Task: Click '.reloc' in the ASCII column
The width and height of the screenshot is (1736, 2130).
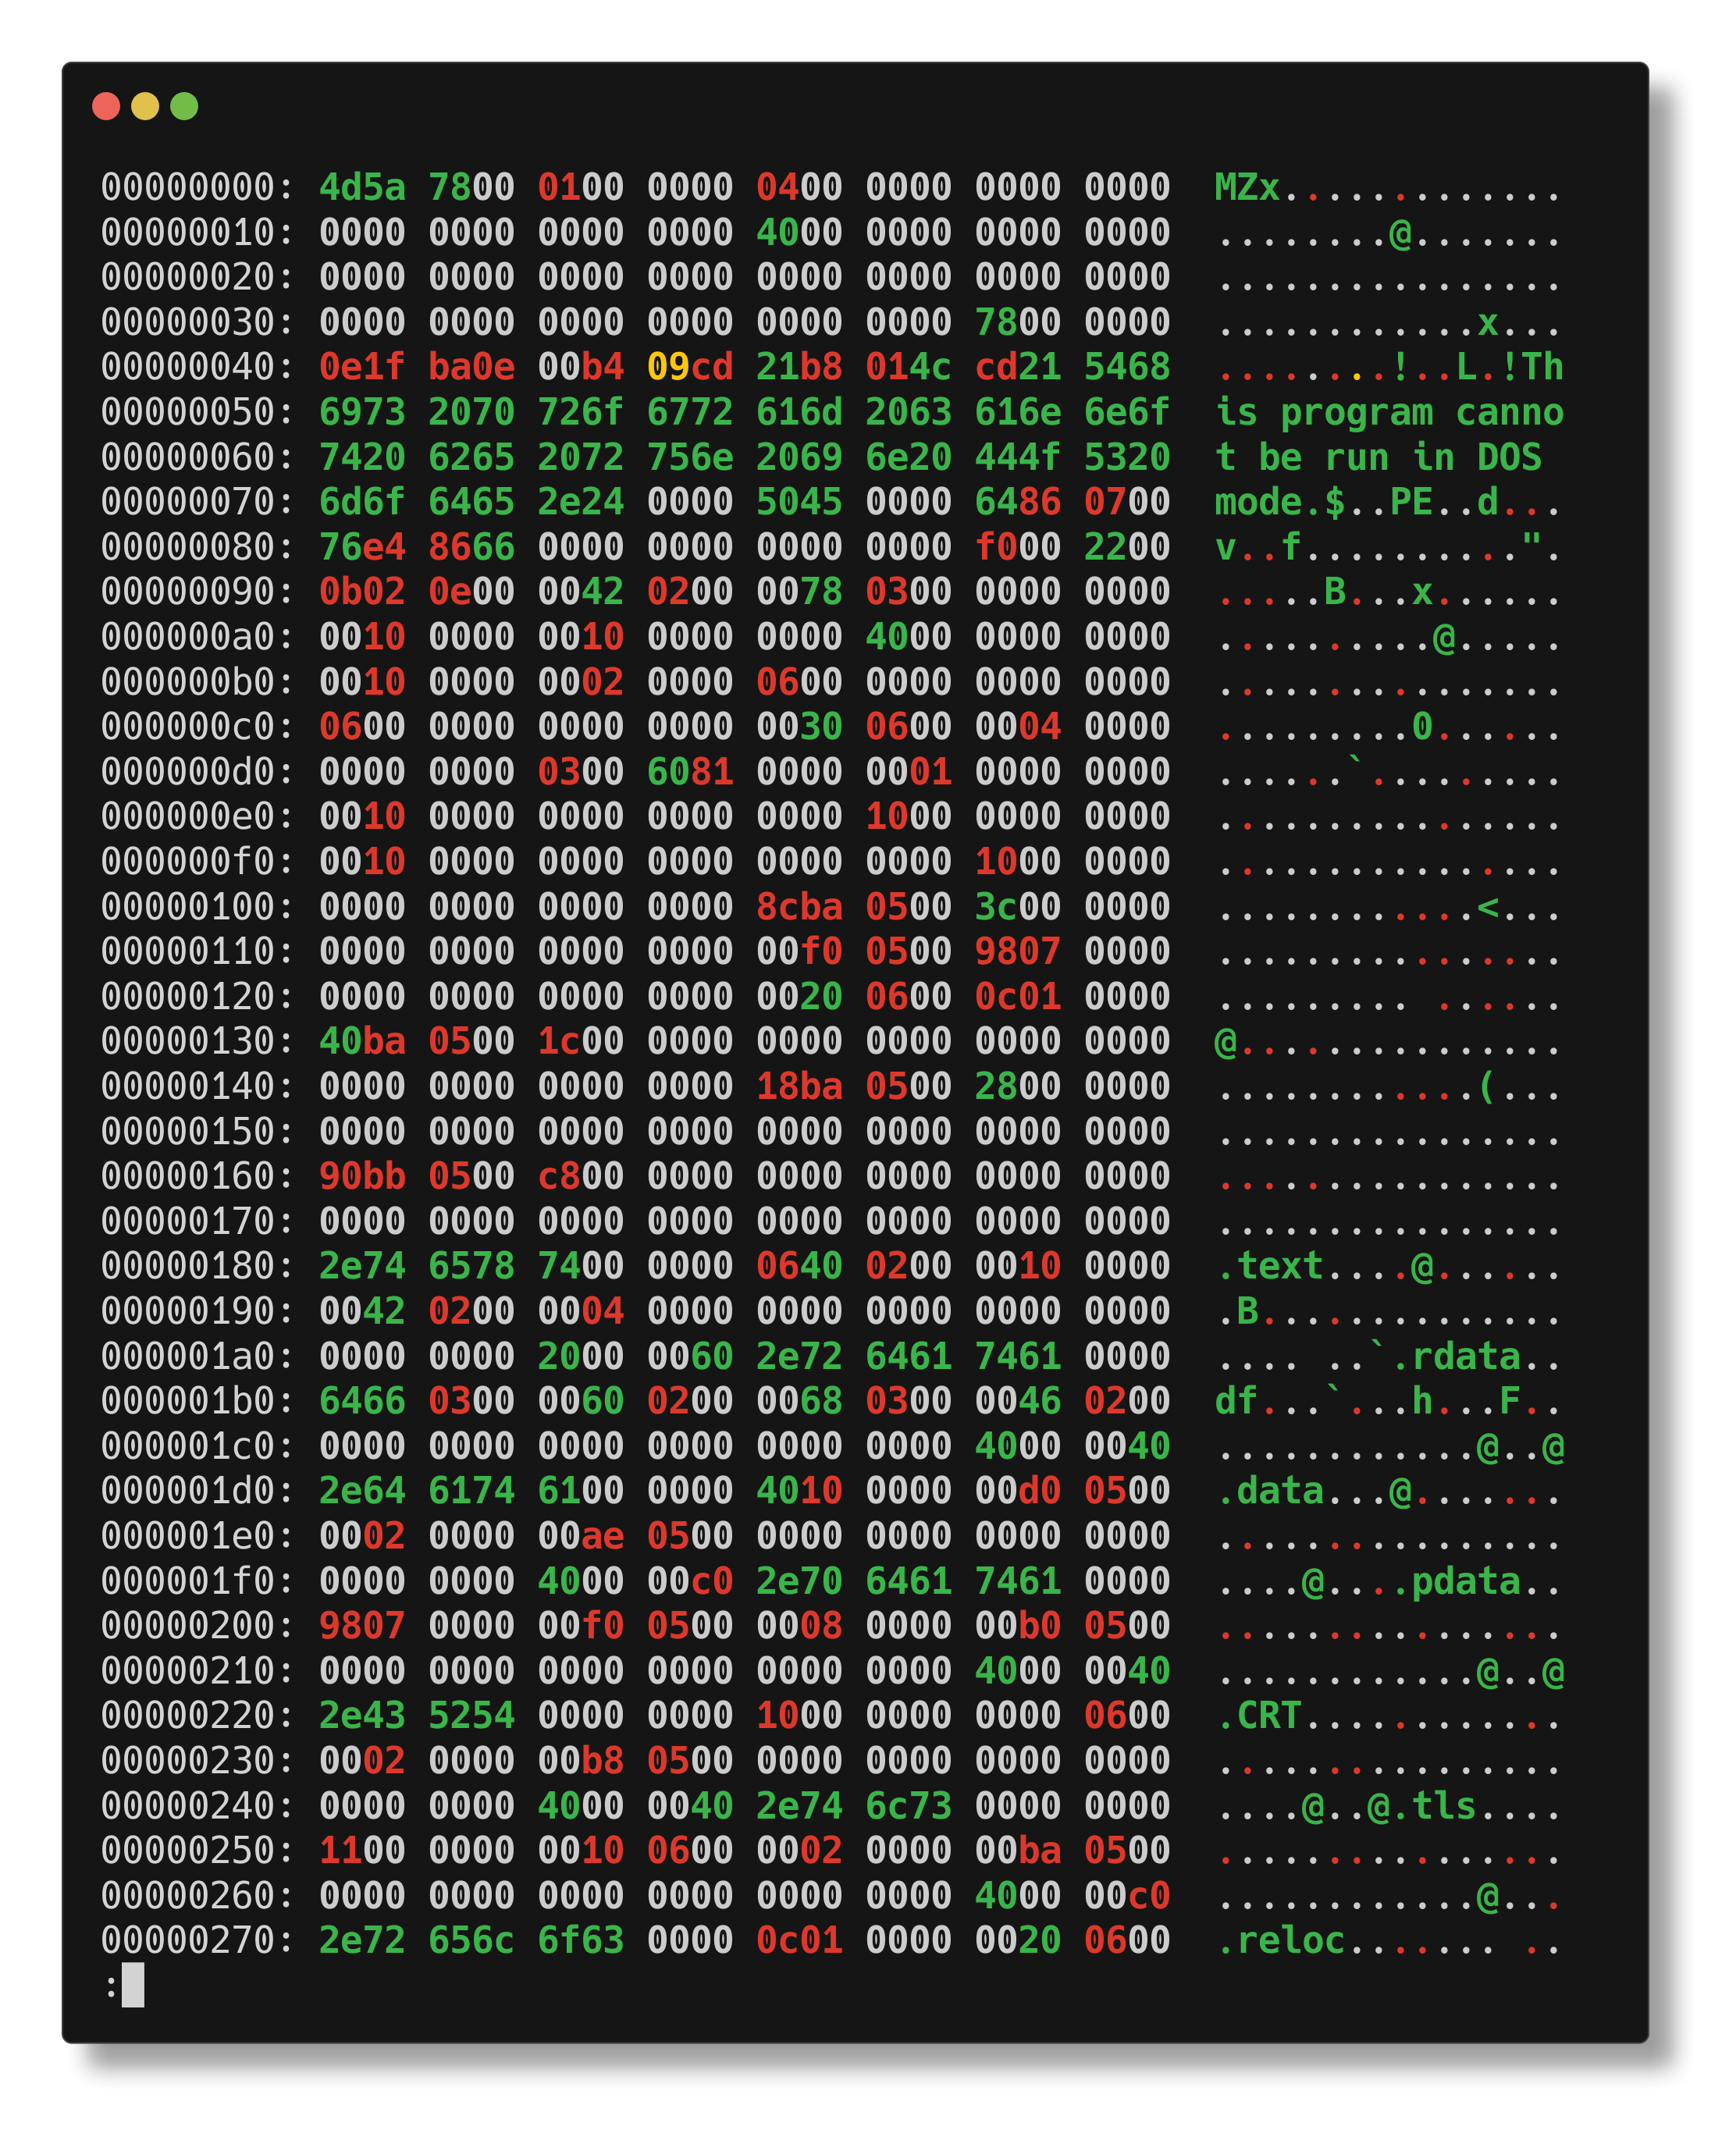Action: (1281, 1941)
